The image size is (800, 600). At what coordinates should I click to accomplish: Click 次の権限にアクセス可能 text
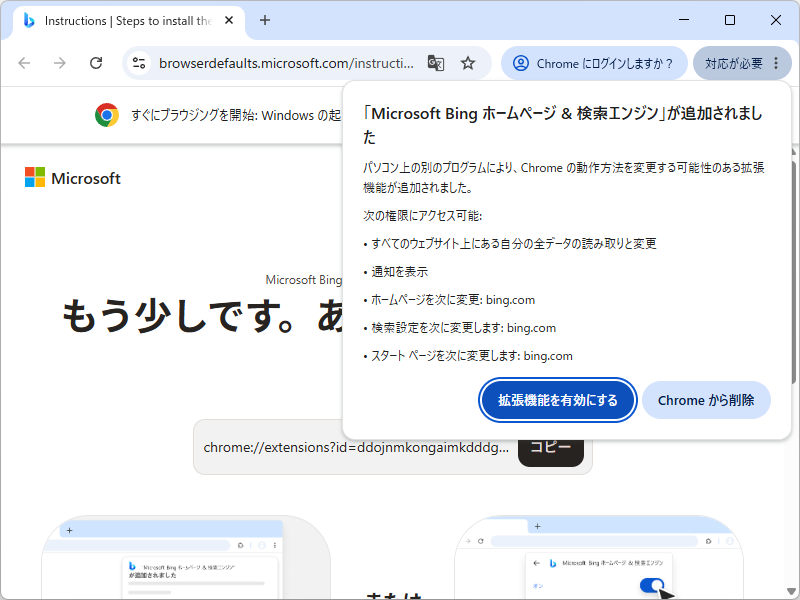point(422,215)
